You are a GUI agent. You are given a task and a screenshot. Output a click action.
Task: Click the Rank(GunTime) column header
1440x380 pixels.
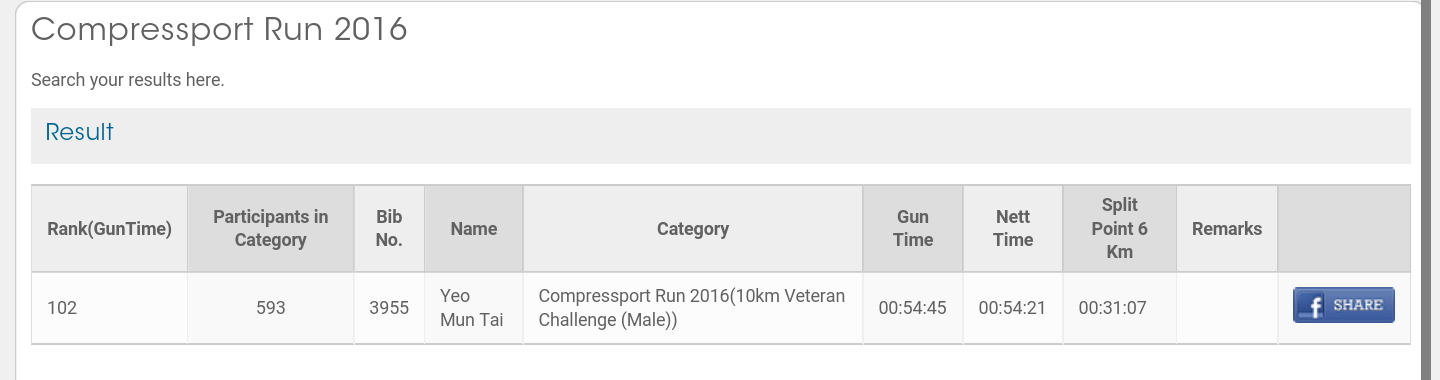coord(110,228)
